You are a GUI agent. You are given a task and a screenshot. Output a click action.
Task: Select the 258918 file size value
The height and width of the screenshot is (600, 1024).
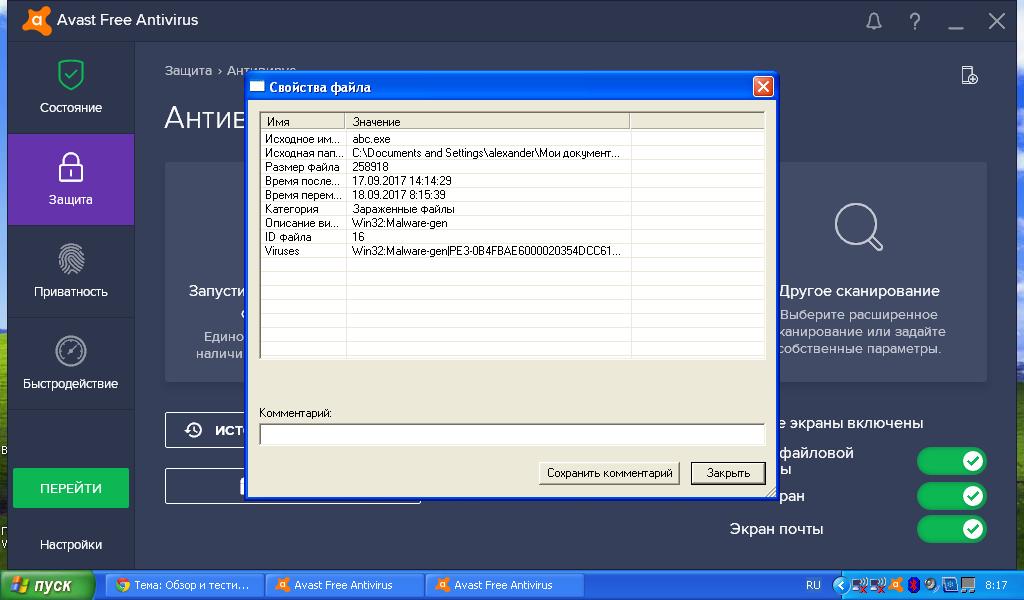point(370,167)
